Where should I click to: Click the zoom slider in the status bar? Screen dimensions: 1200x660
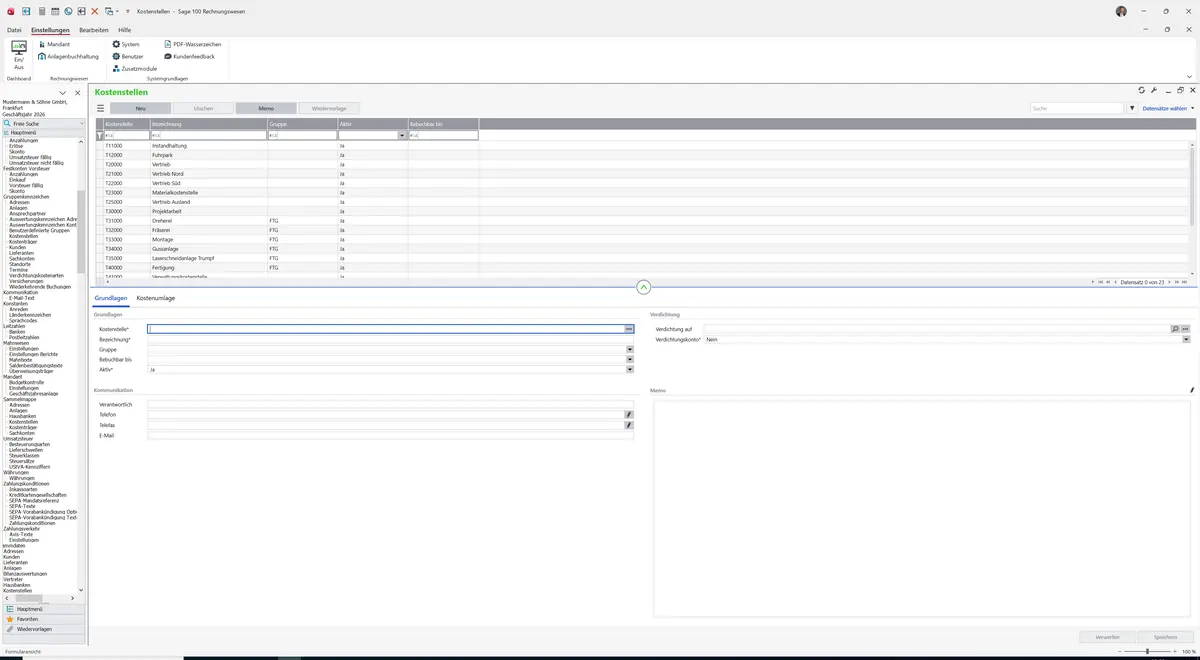(1147, 651)
